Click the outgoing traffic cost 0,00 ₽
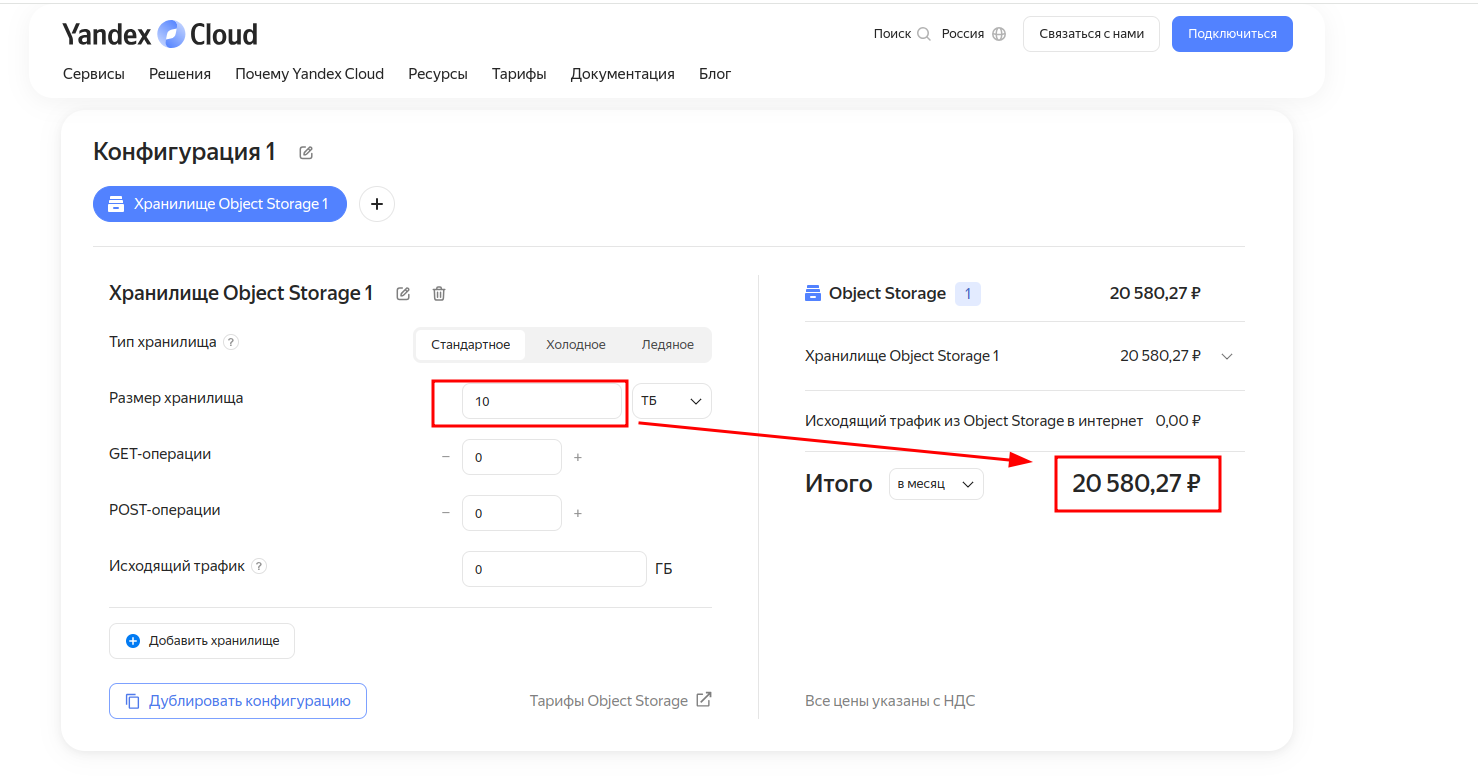Image resolution: width=1478 pixels, height=778 pixels. 1178,421
